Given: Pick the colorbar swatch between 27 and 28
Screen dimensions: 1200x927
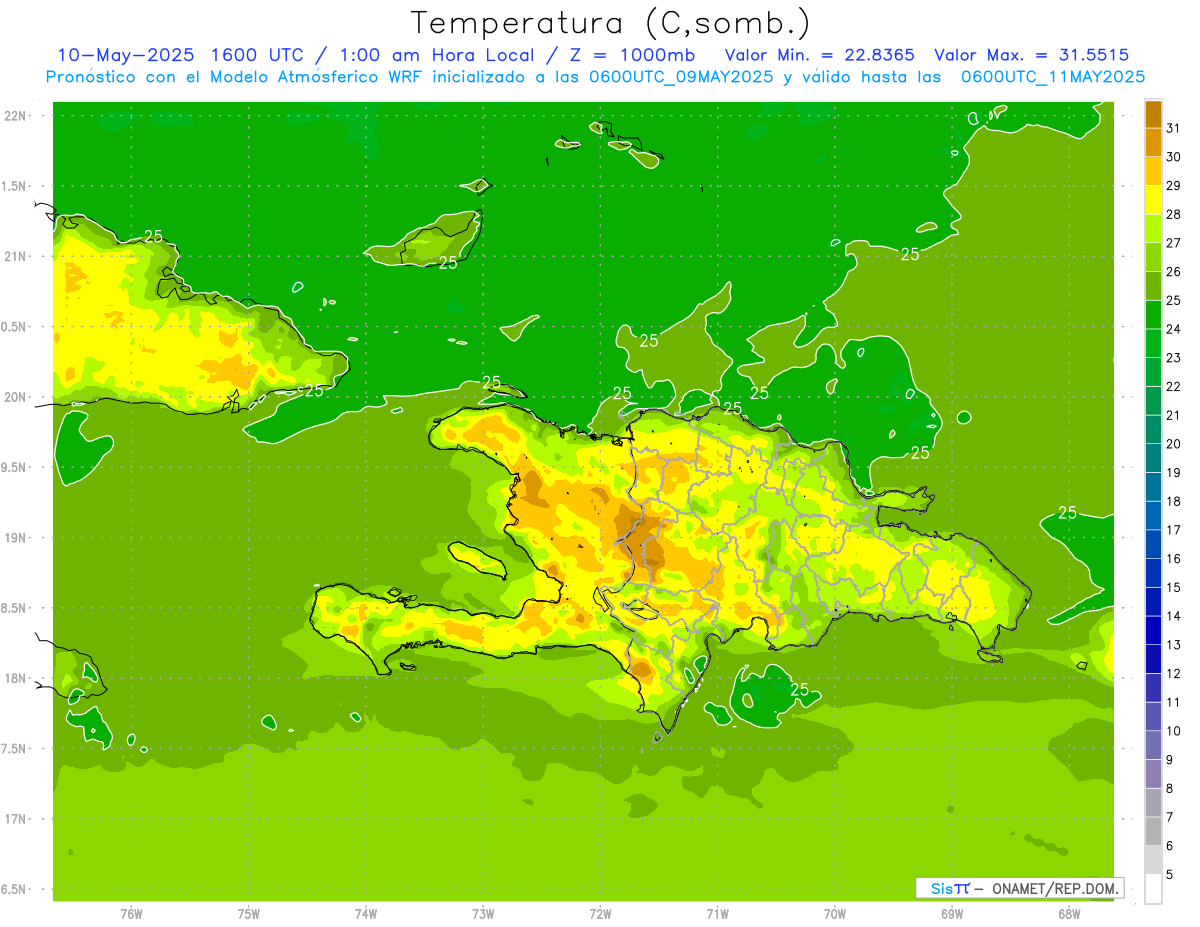Looking at the screenshot, I should 1153,229.
